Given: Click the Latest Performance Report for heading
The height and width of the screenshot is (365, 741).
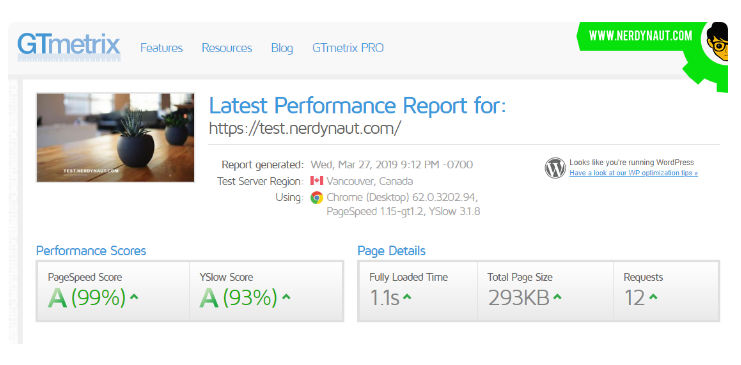Looking at the screenshot, I should pos(357,105).
